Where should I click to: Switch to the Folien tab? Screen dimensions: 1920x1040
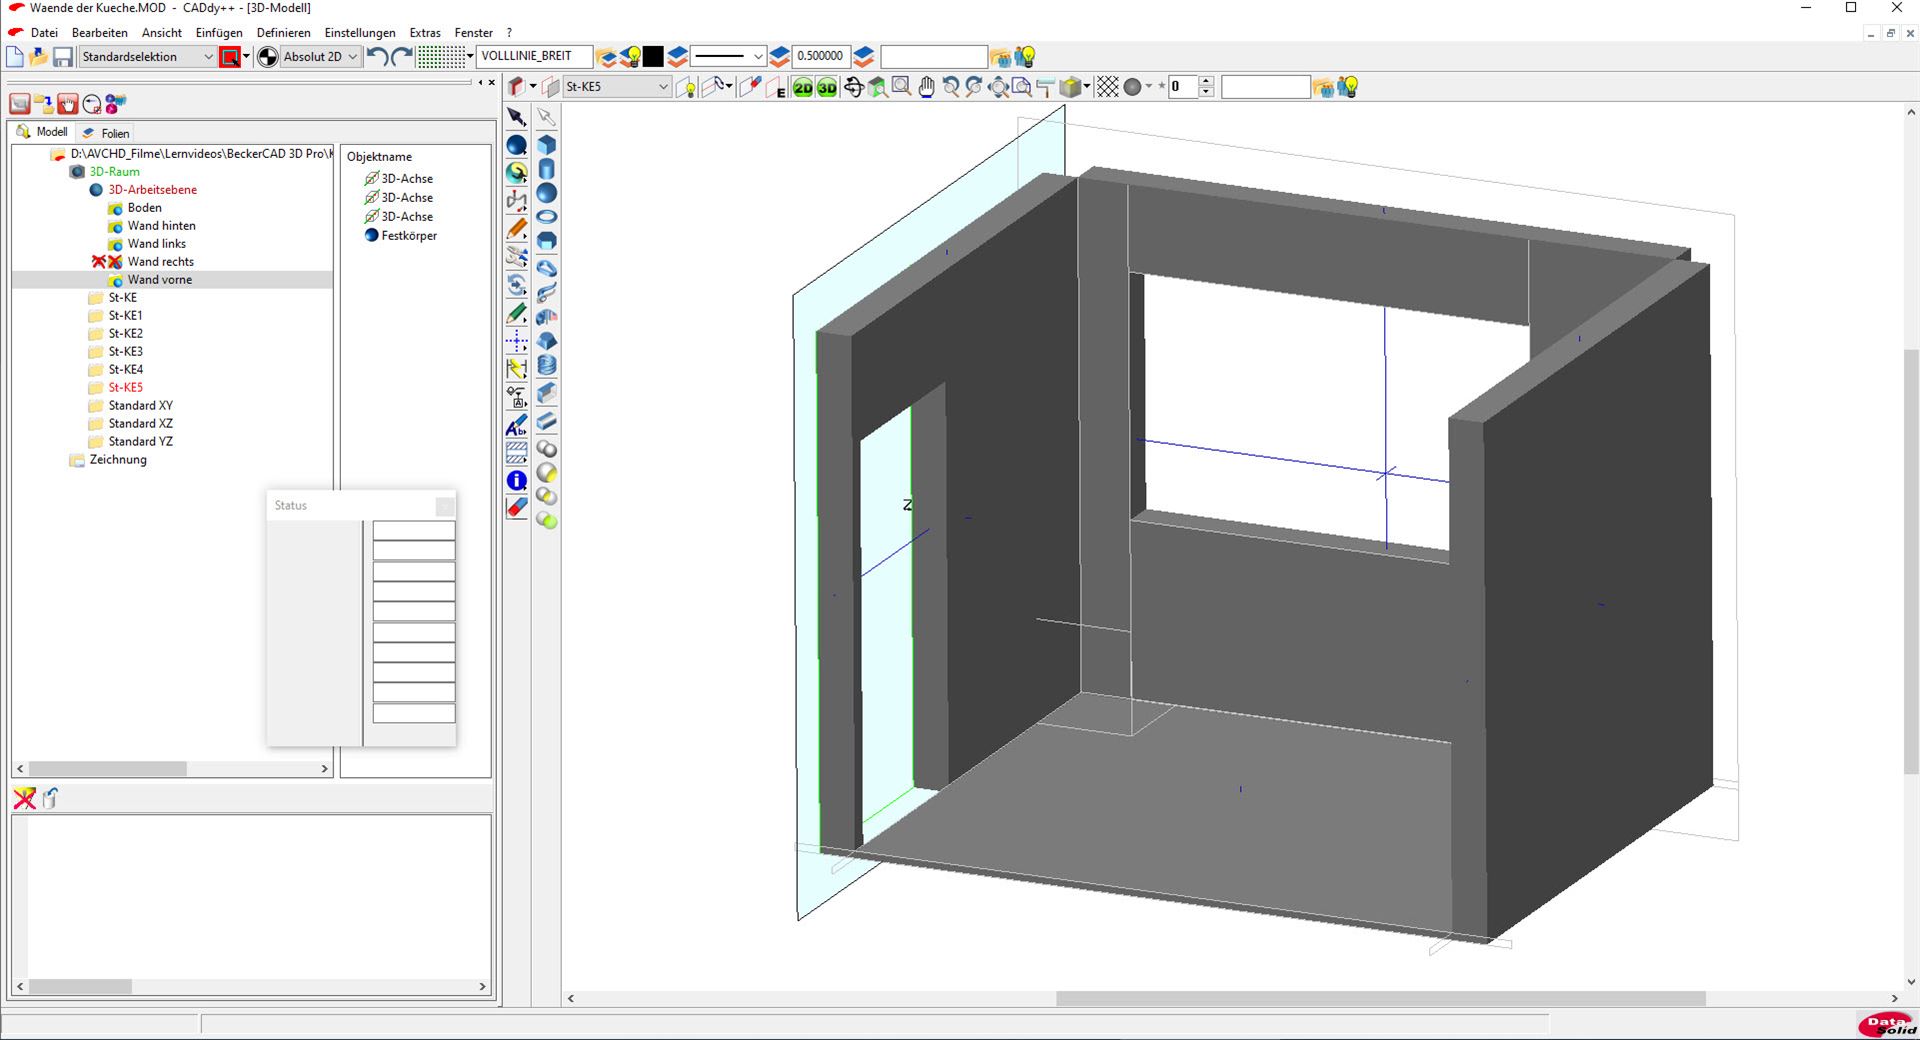[106, 133]
